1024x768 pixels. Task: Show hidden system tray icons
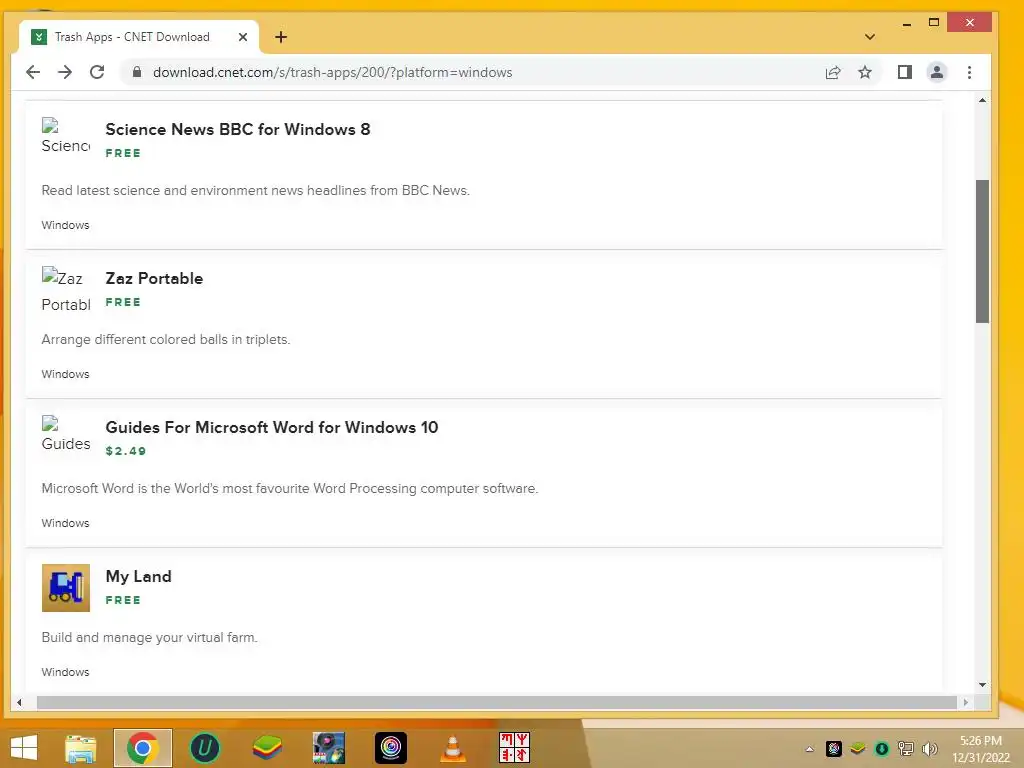[809, 749]
